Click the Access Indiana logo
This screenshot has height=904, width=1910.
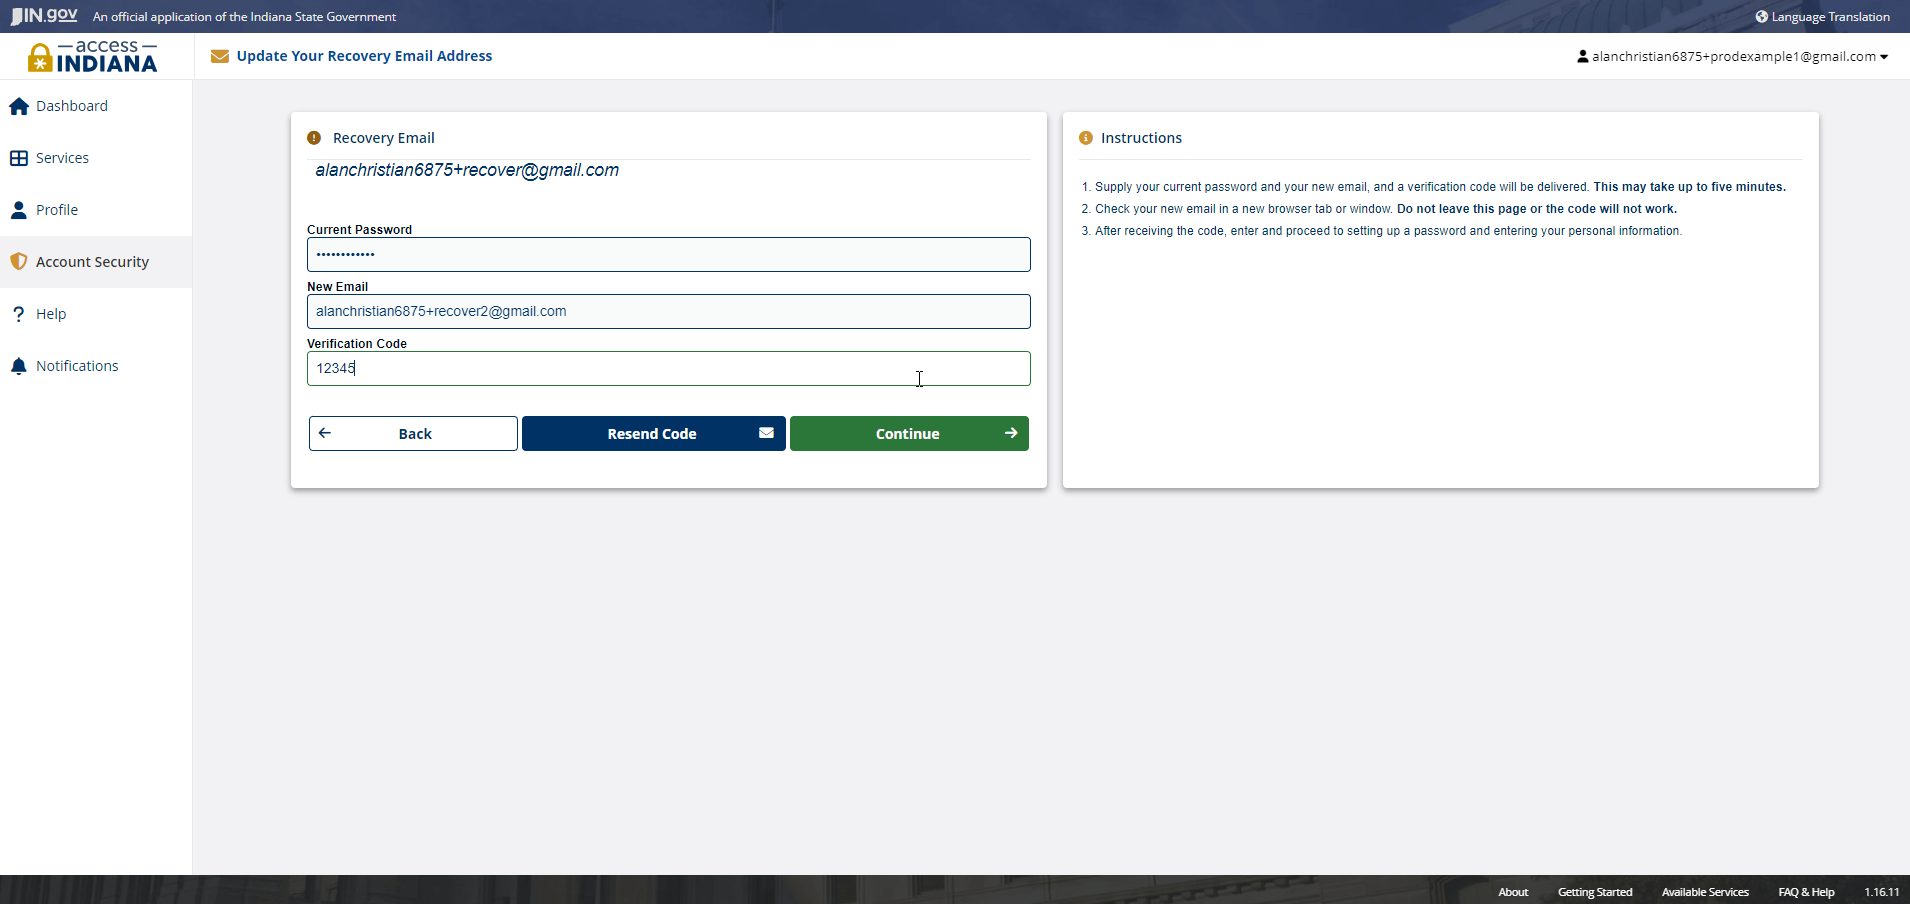point(93,57)
